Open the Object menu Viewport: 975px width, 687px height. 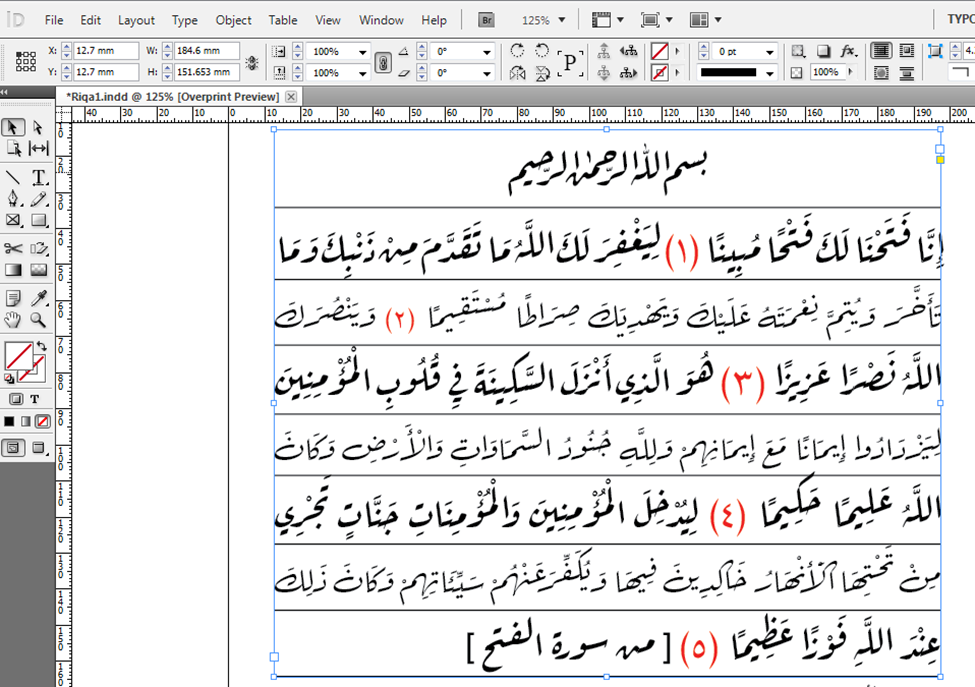[x=233, y=20]
